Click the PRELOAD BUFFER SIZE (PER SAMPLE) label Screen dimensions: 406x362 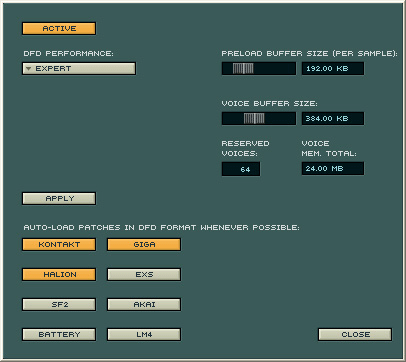309,53
